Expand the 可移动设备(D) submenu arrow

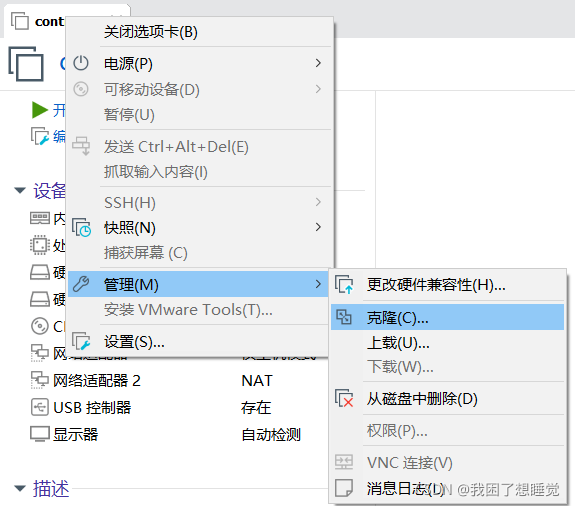pyautogui.click(x=318, y=89)
